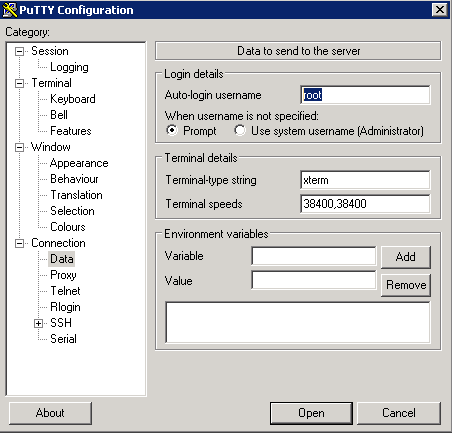Click the Add environment variable button

point(406,257)
